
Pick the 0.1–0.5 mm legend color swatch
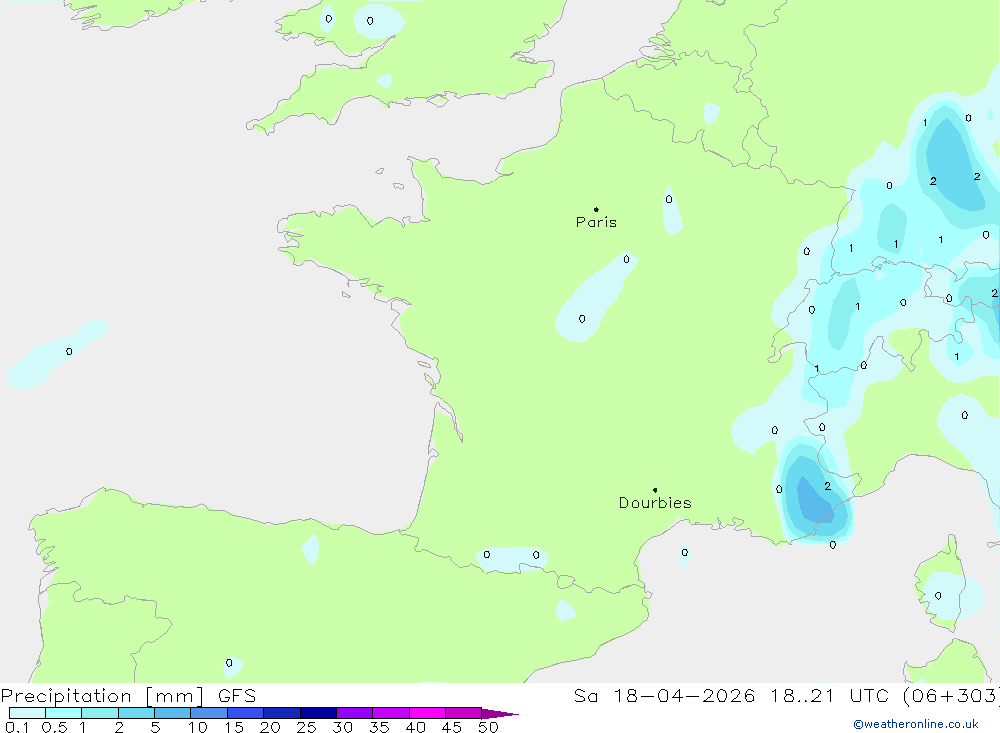point(27,713)
